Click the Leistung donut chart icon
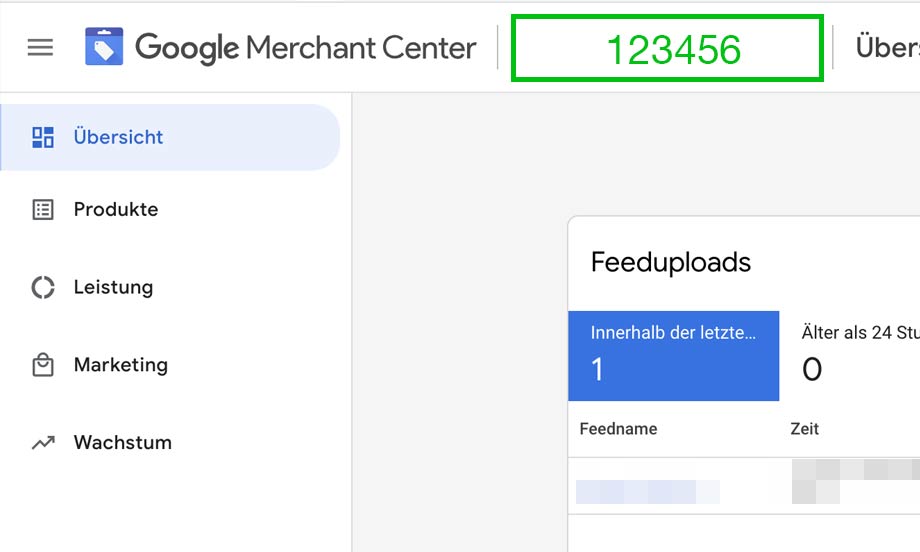The height and width of the screenshot is (552, 920). coord(43,287)
